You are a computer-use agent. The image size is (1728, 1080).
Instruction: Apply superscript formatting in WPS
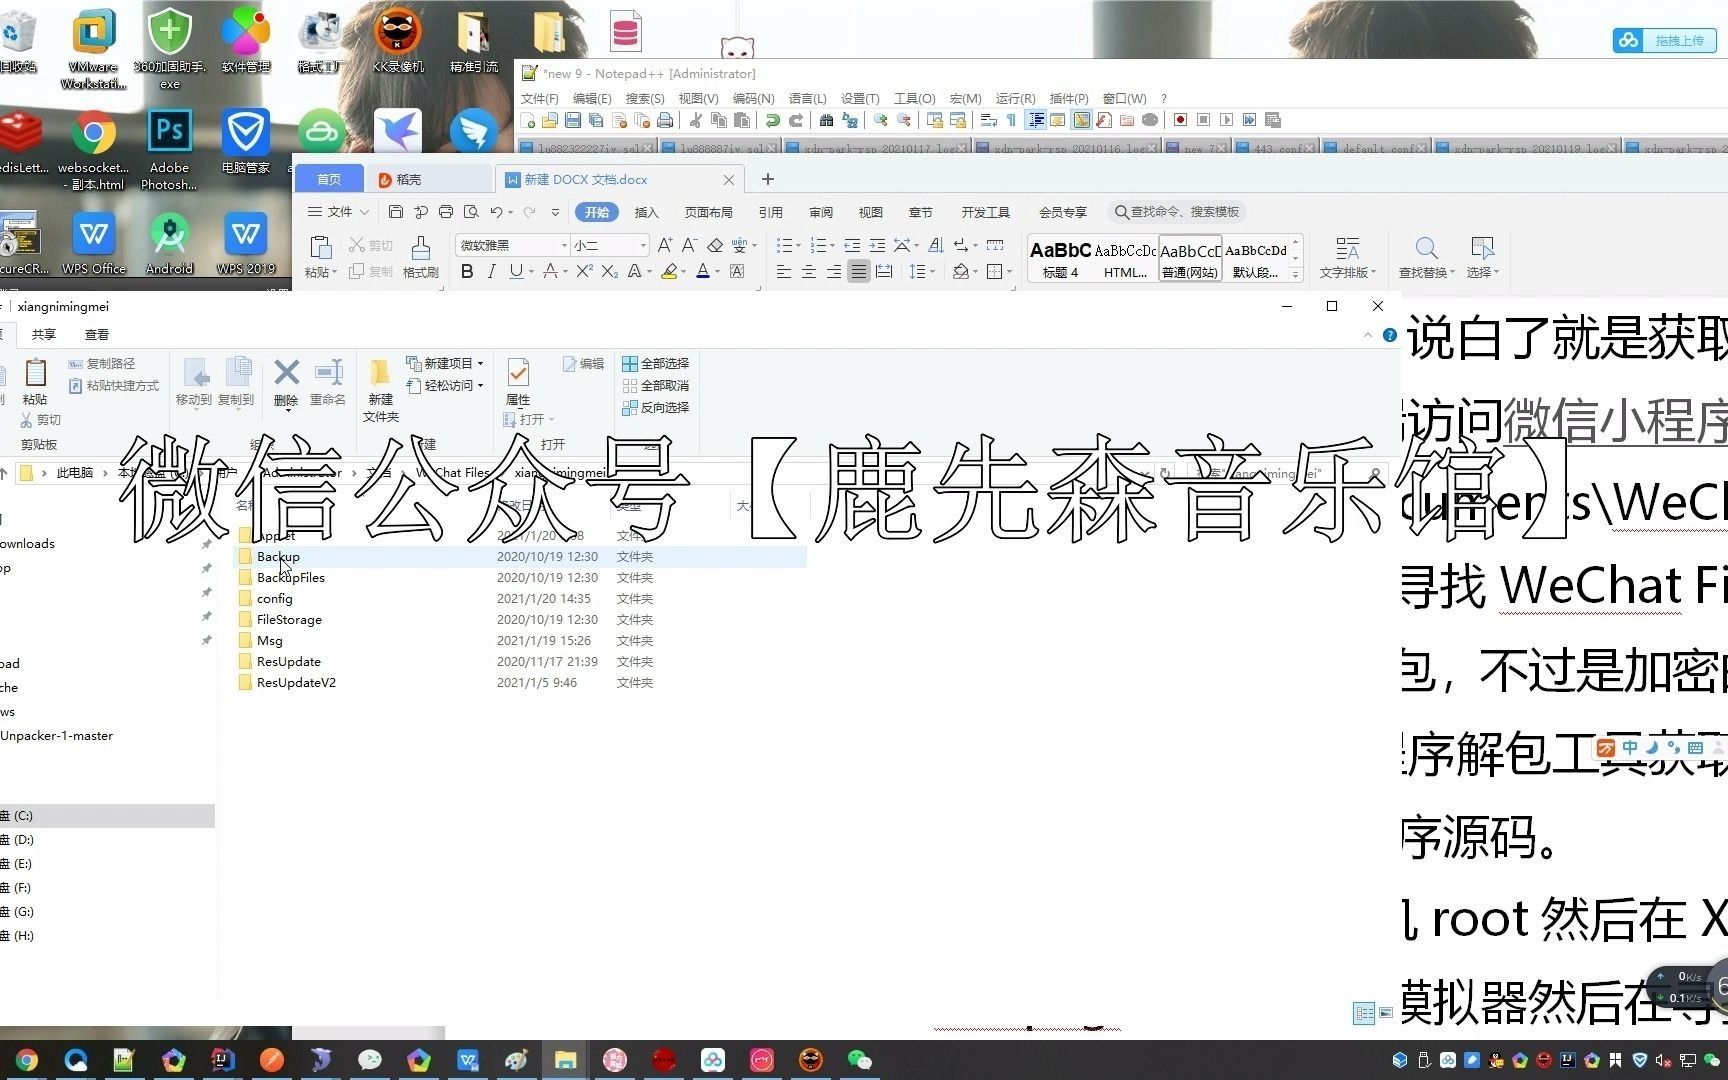pos(585,271)
